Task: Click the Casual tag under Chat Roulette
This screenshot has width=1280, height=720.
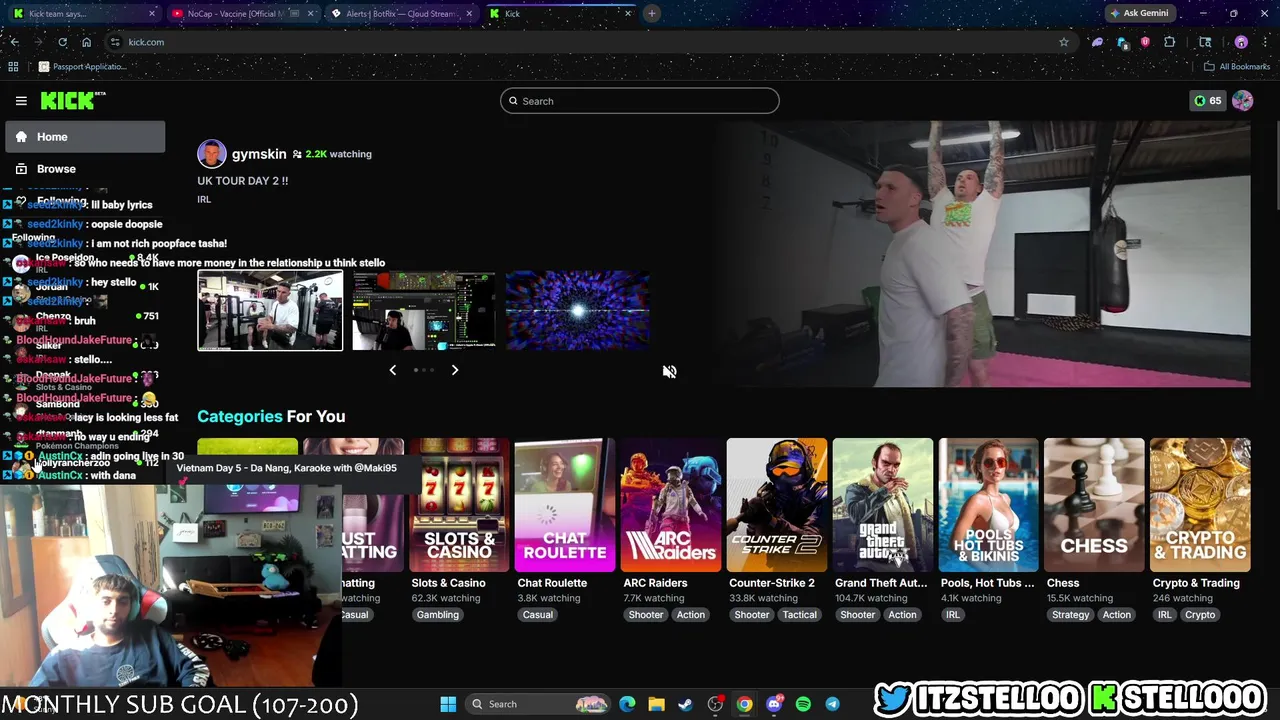Action: coord(538,615)
